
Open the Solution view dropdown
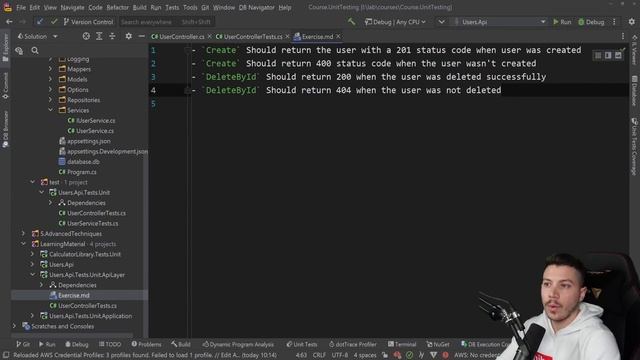click(38, 36)
